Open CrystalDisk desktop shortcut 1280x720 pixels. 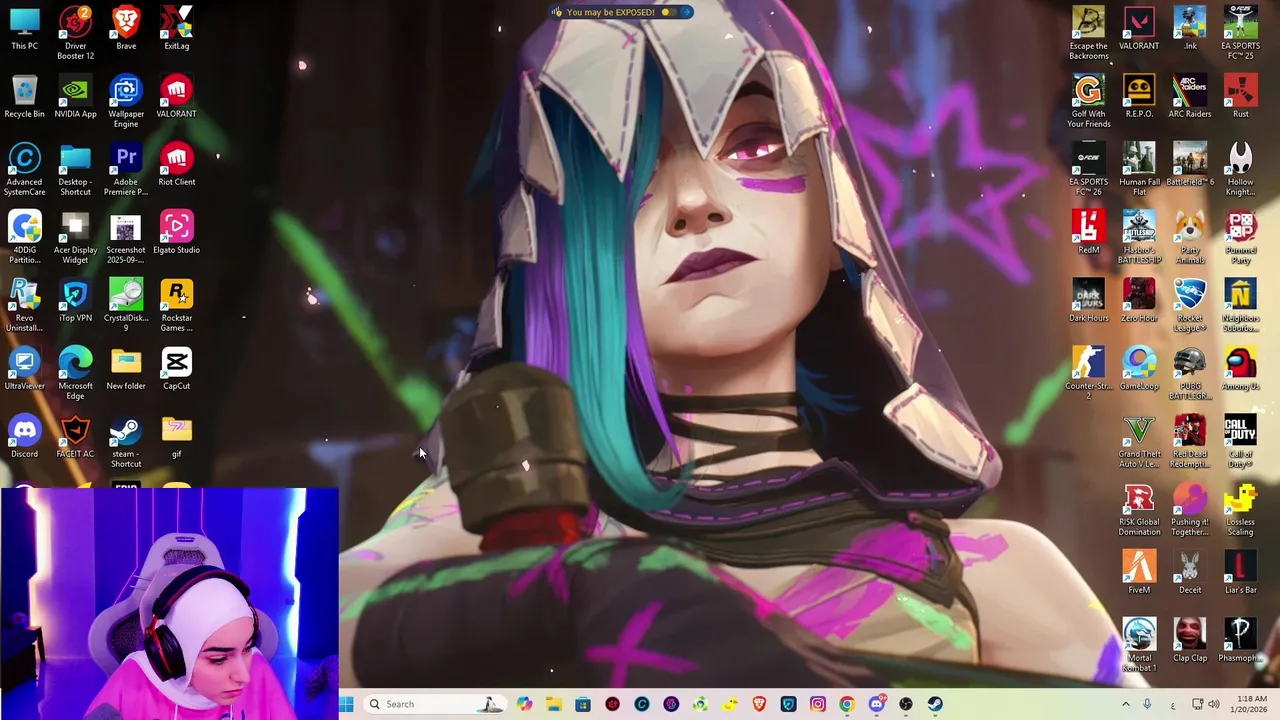126,304
